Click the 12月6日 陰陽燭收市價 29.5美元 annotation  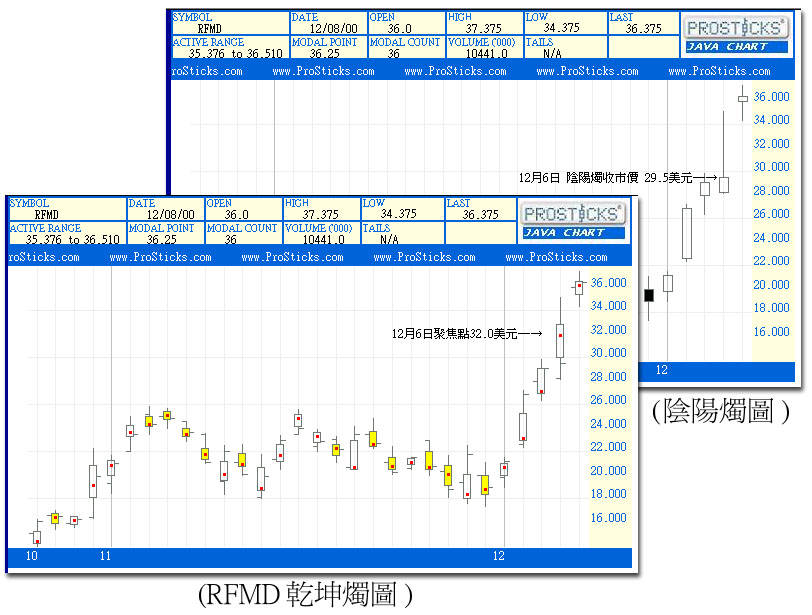(610, 177)
